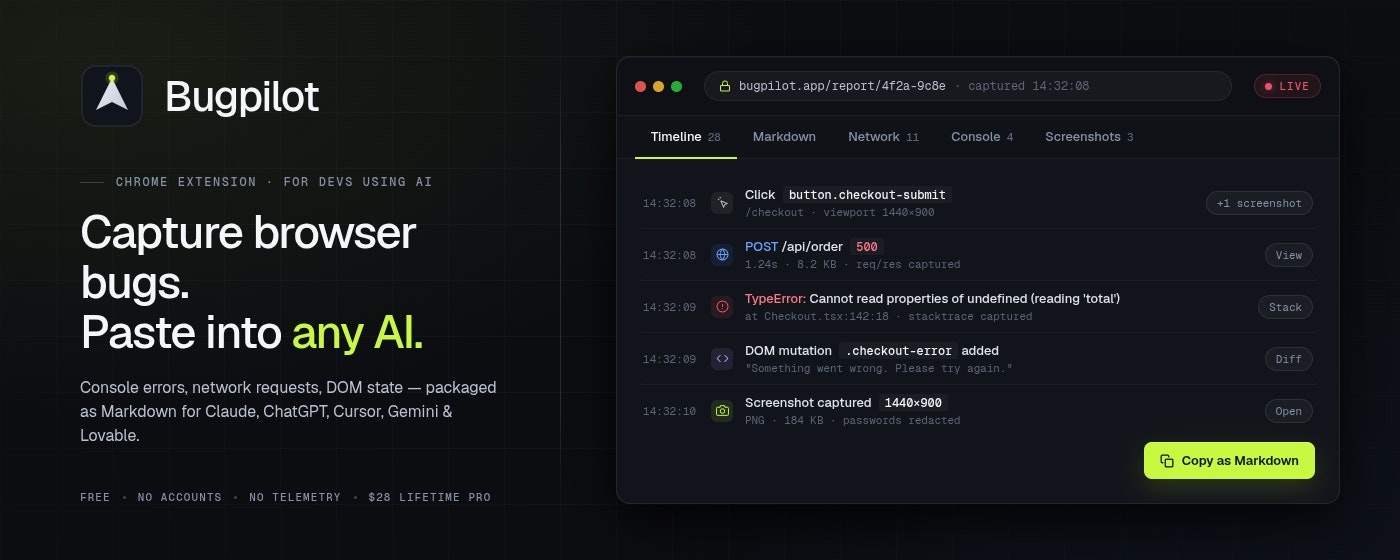
Task: Click 'PNG · 184 KB · passwords redacted' text
Action: coord(852,420)
